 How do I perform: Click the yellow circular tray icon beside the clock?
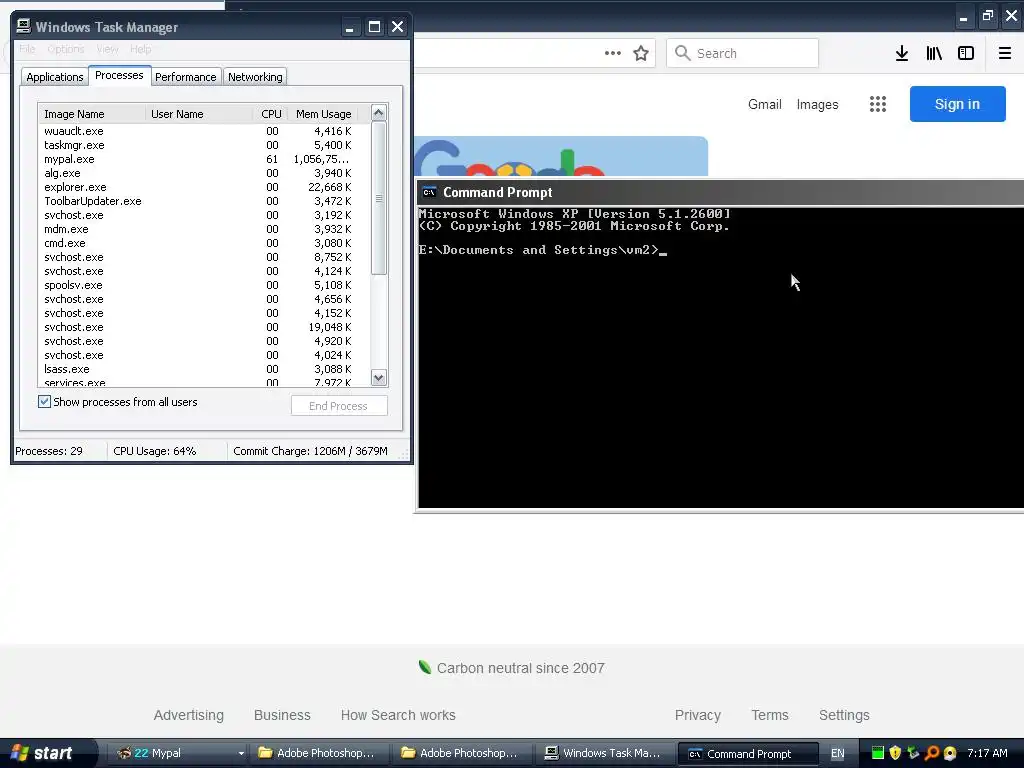coord(950,753)
